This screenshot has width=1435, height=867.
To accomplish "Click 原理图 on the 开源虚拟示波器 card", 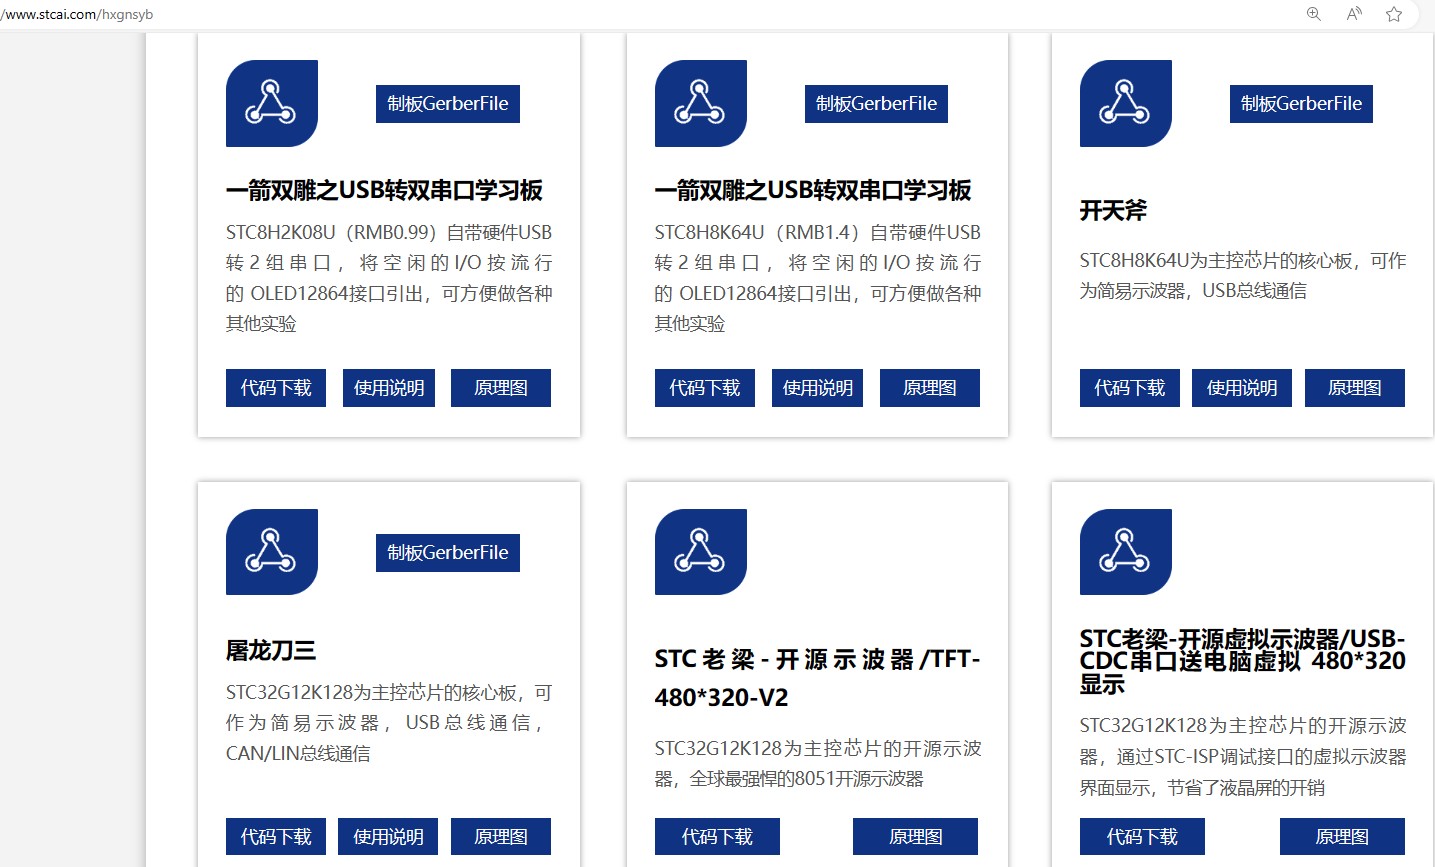I will click(1342, 837).
